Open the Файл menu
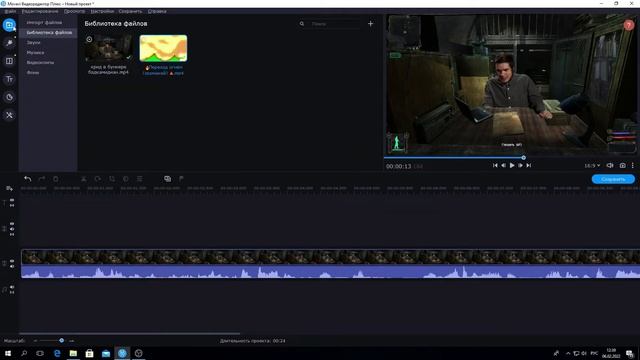640x360 pixels. click(x=10, y=11)
